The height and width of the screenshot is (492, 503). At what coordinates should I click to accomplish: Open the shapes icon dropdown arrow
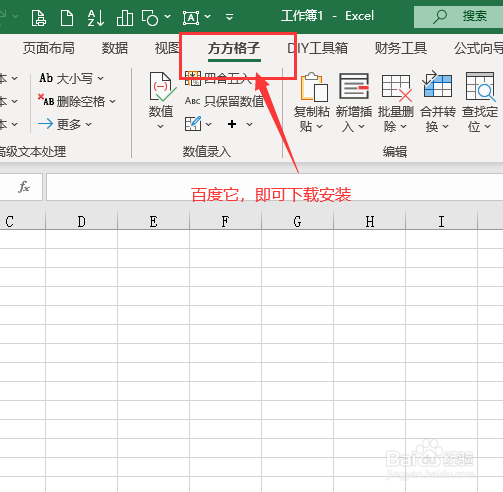click(x=168, y=16)
